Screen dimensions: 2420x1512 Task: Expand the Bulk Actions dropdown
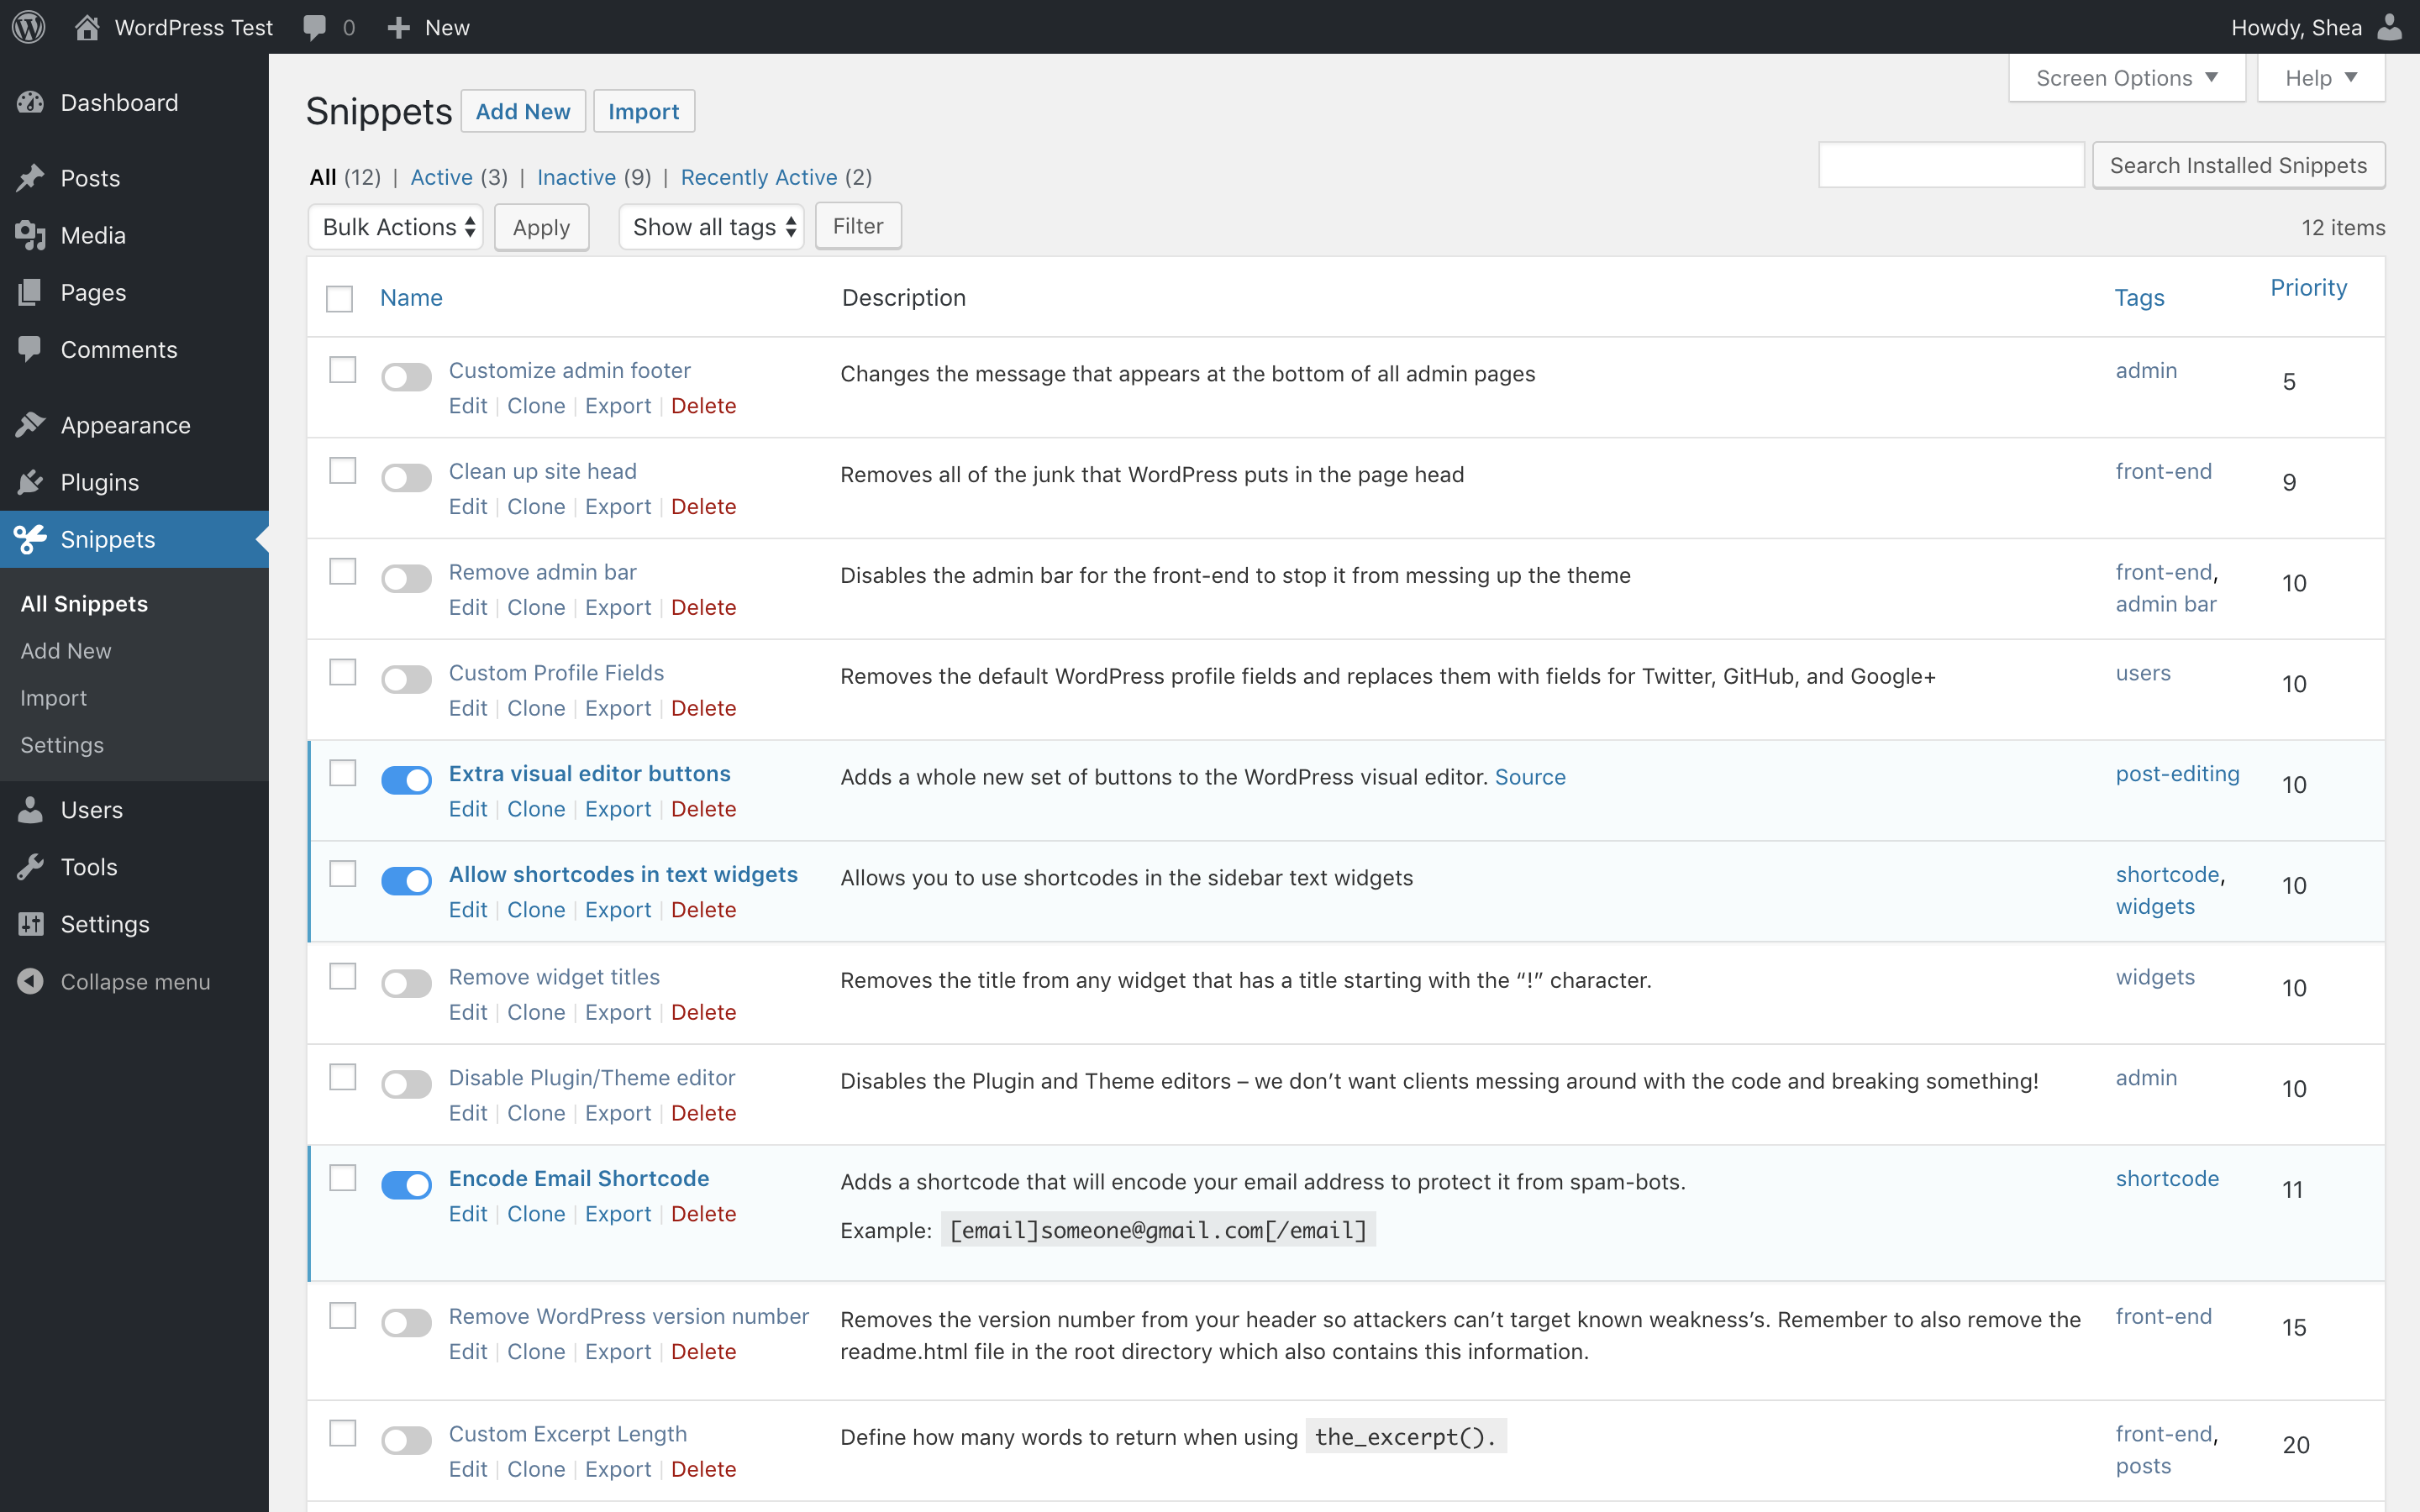point(397,227)
